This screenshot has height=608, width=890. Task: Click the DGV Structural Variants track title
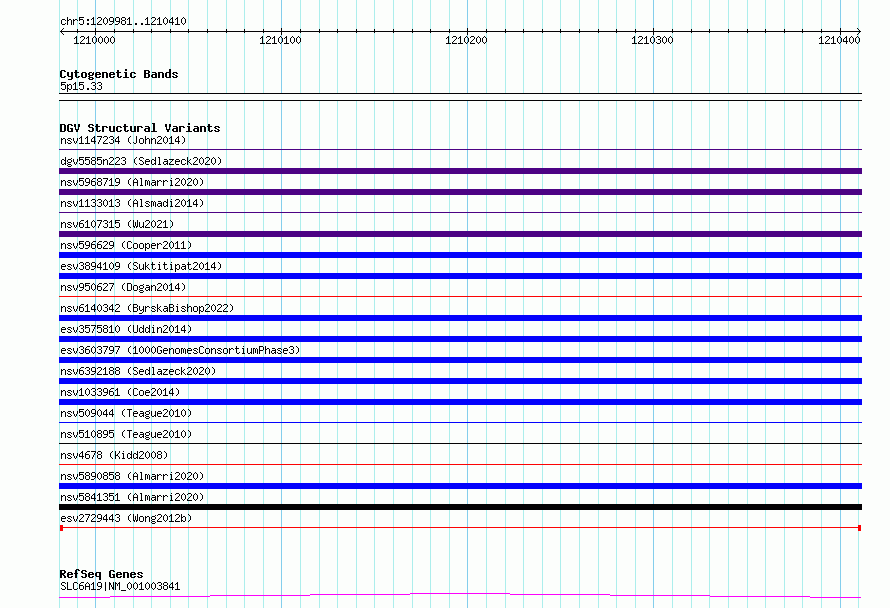(139, 128)
